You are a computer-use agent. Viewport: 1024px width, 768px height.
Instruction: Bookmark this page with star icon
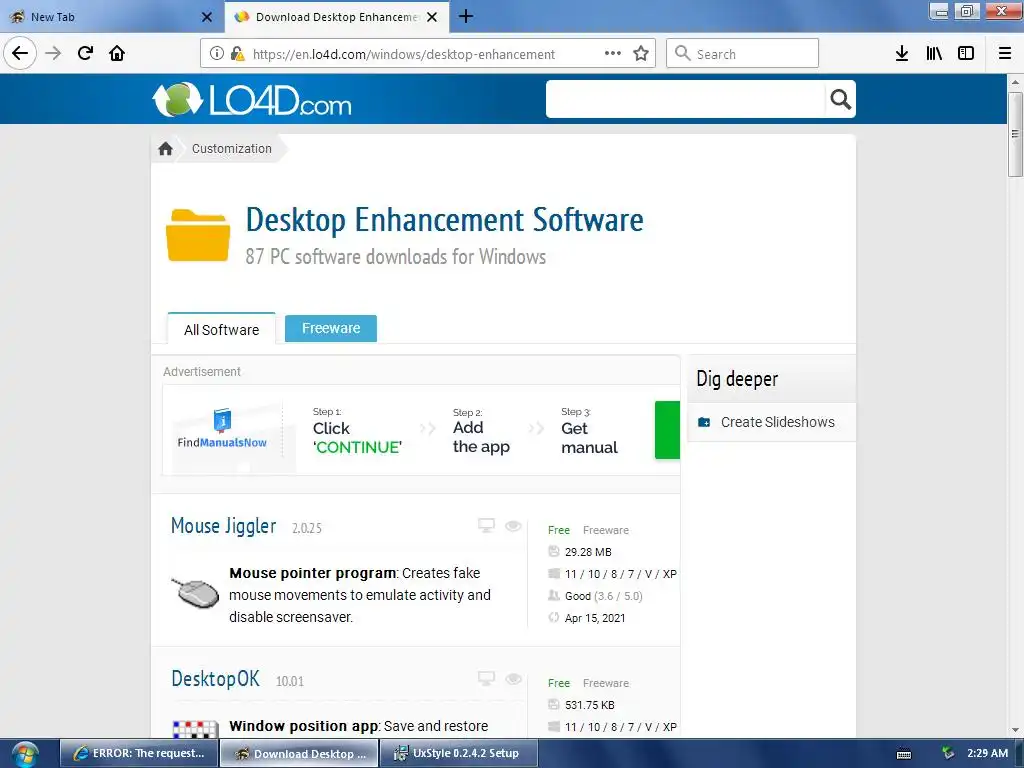[x=641, y=54]
